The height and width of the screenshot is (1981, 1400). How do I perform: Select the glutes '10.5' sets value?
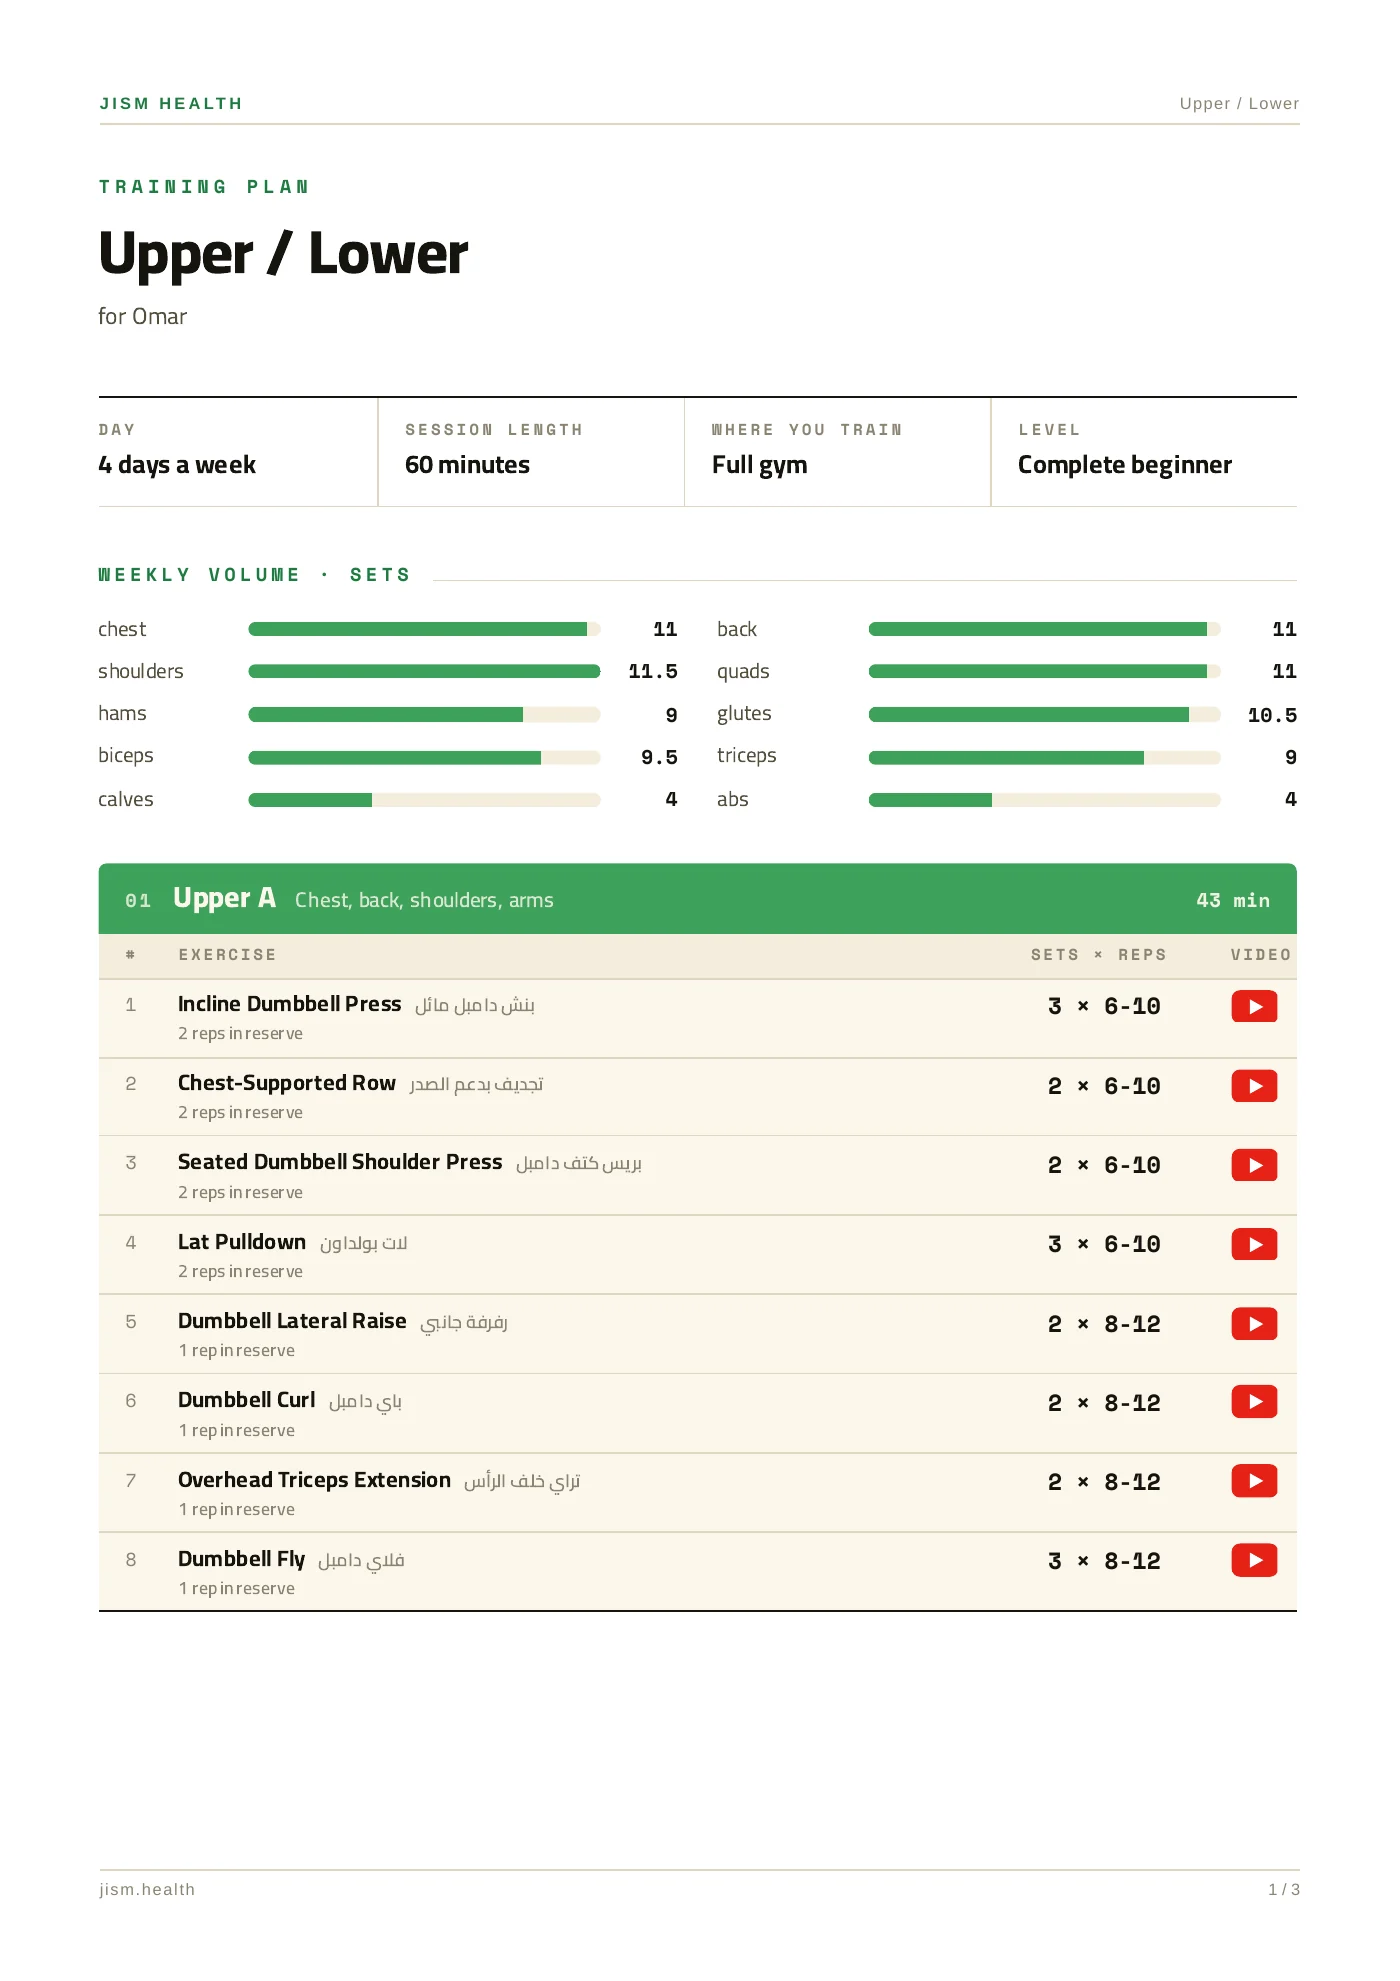pos(1272,715)
